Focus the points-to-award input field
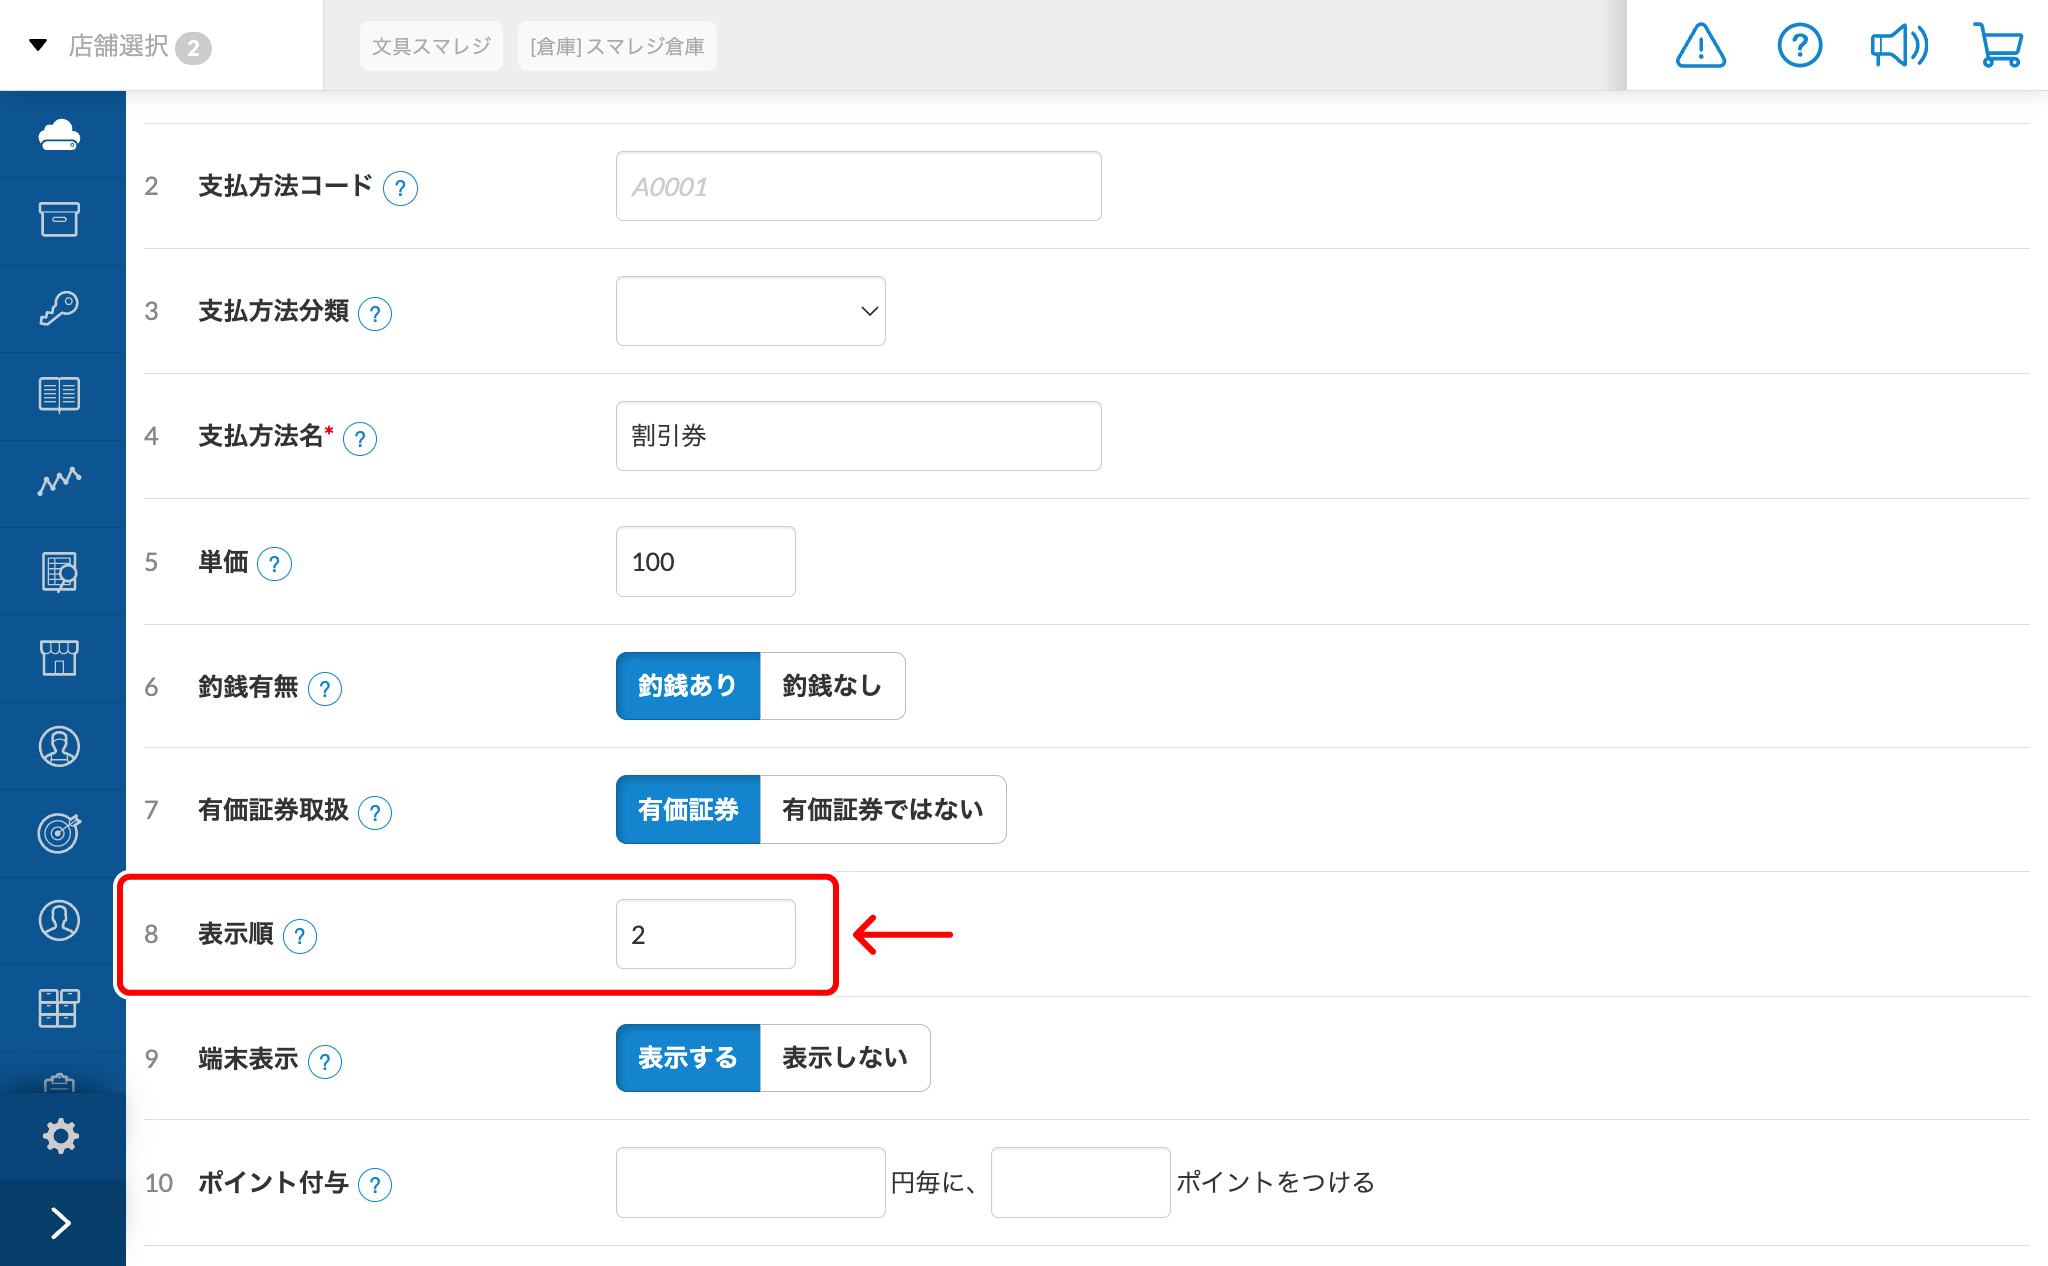This screenshot has height=1266, width=2048. [x=1081, y=1182]
